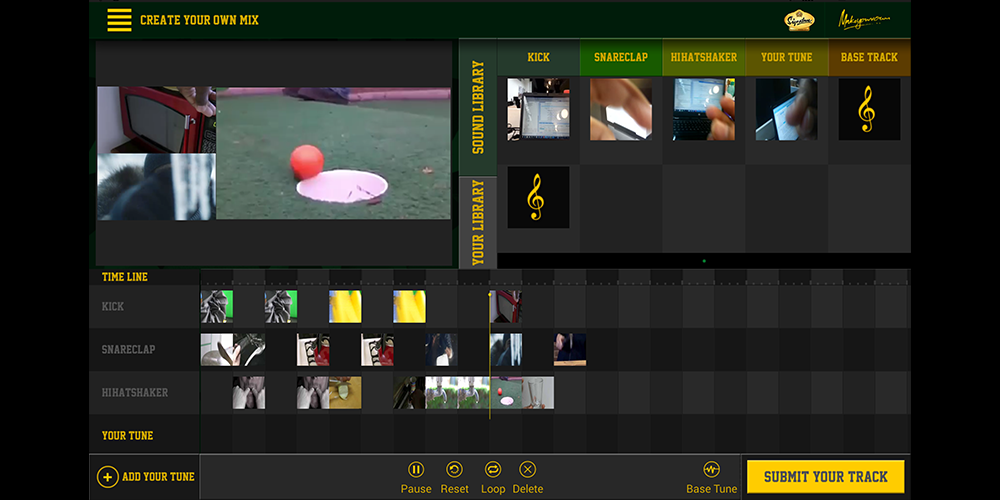The width and height of the screenshot is (1000, 500).
Task: Switch to the Snareclap tab
Action: (620, 57)
